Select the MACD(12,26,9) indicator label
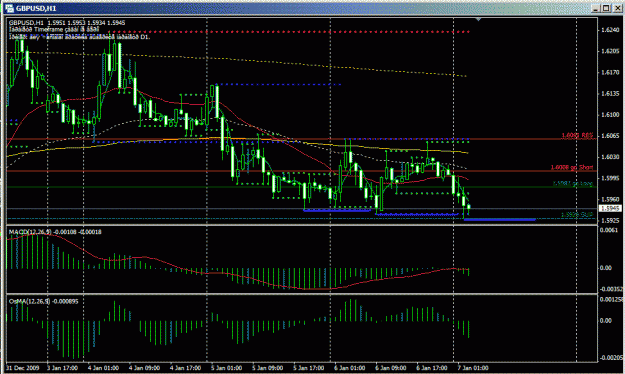Image resolution: width=625 pixels, height=374 pixels. 55,232
